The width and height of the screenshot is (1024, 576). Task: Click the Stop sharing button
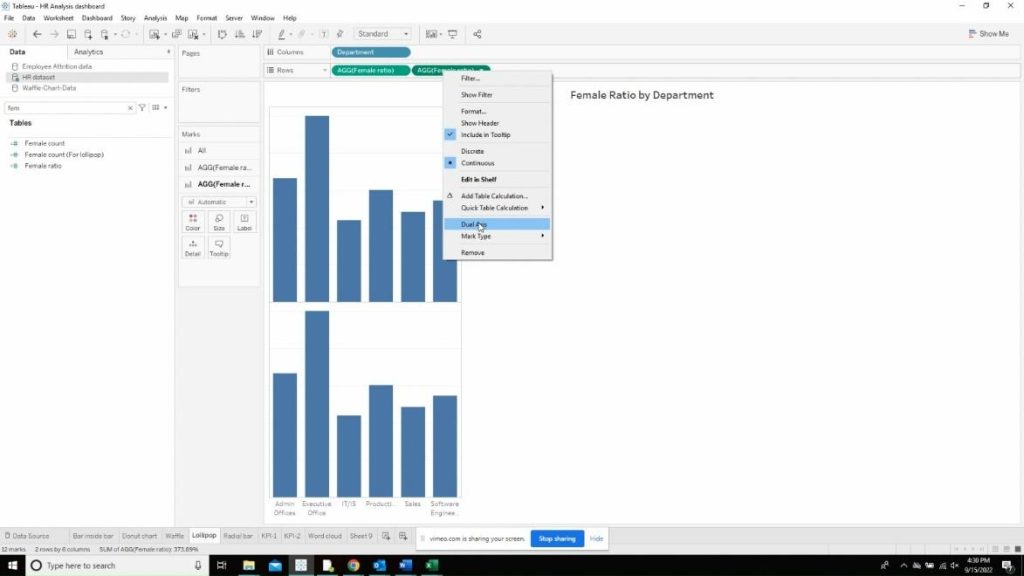point(557,539)
